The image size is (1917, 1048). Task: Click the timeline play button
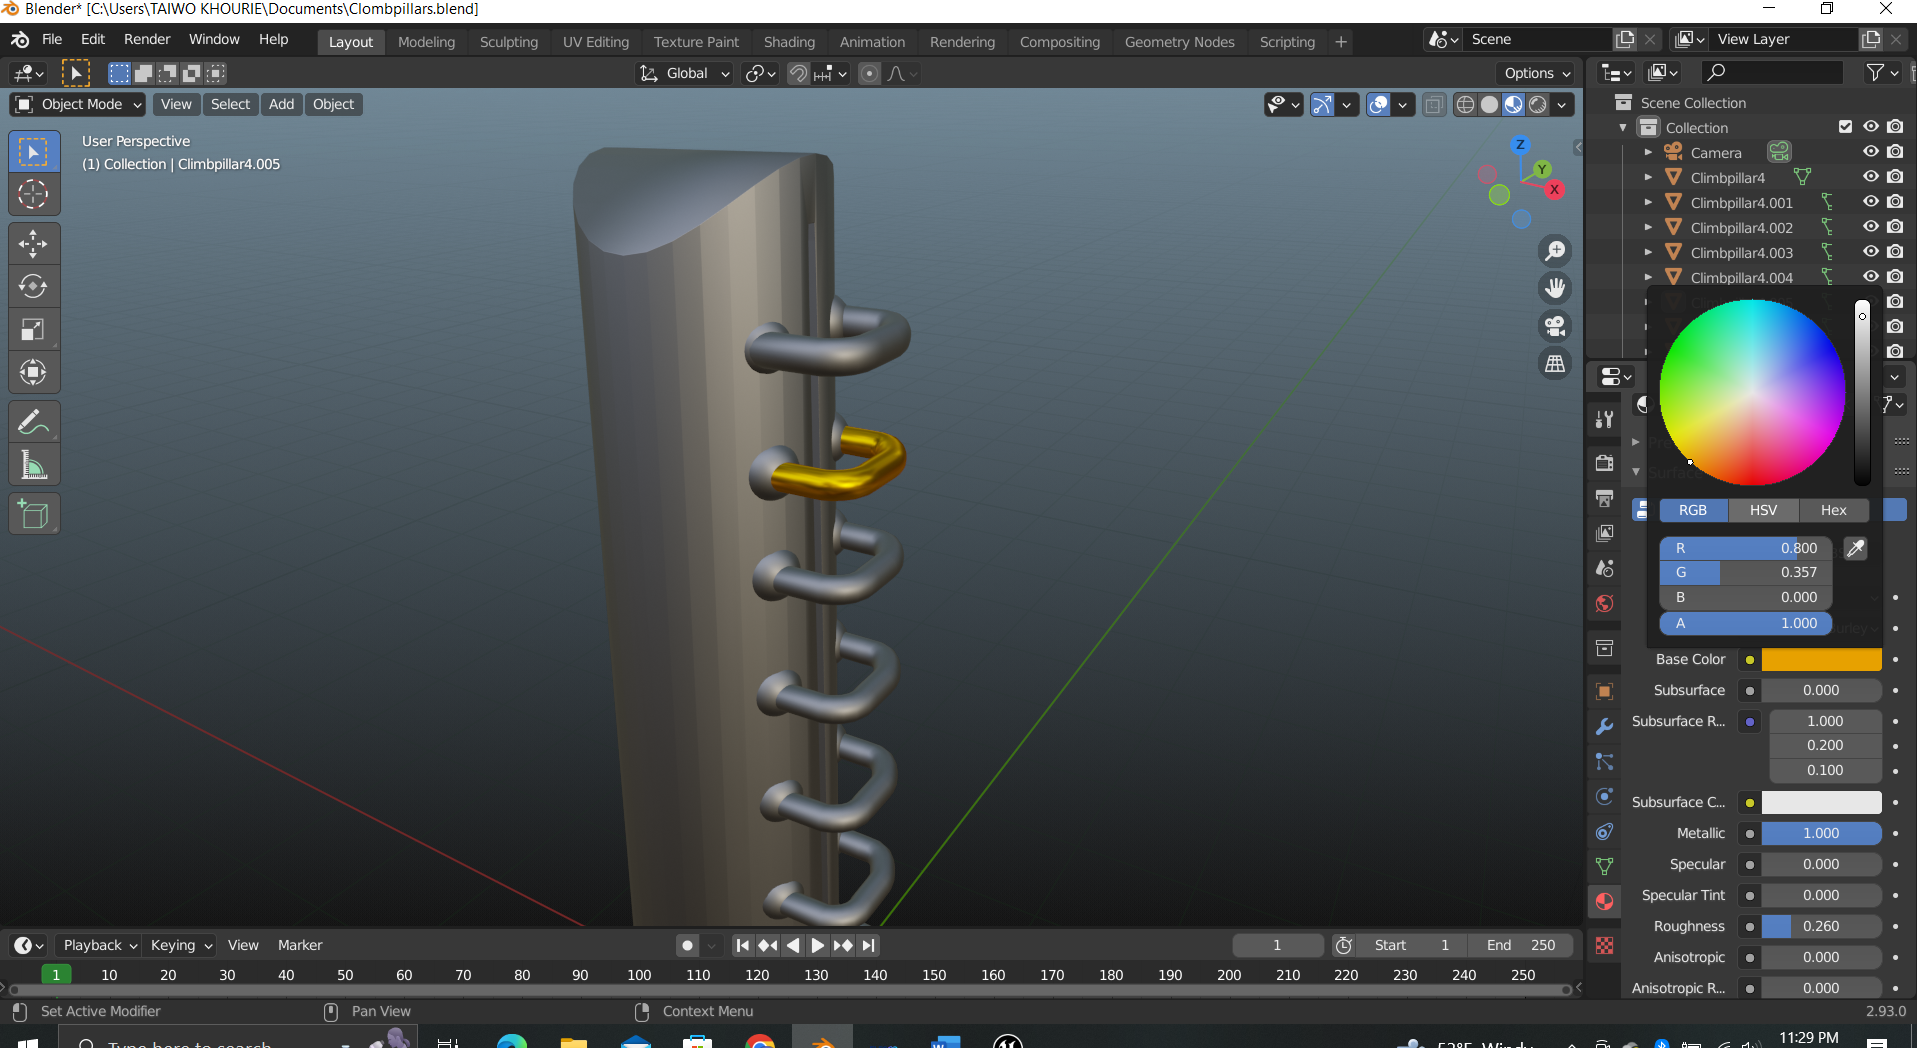818,945
